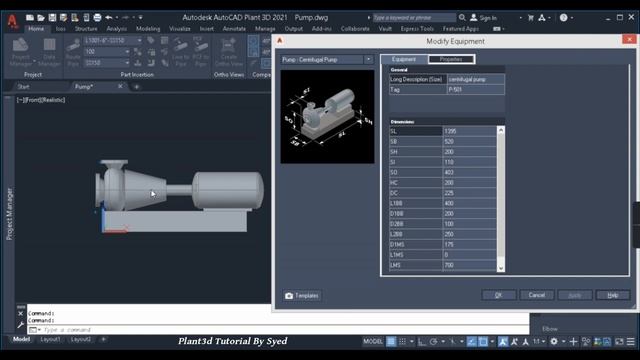Click the workspace gear icon in status bar
This screenshot has height=360, width=640.
(x=554, y=341)
